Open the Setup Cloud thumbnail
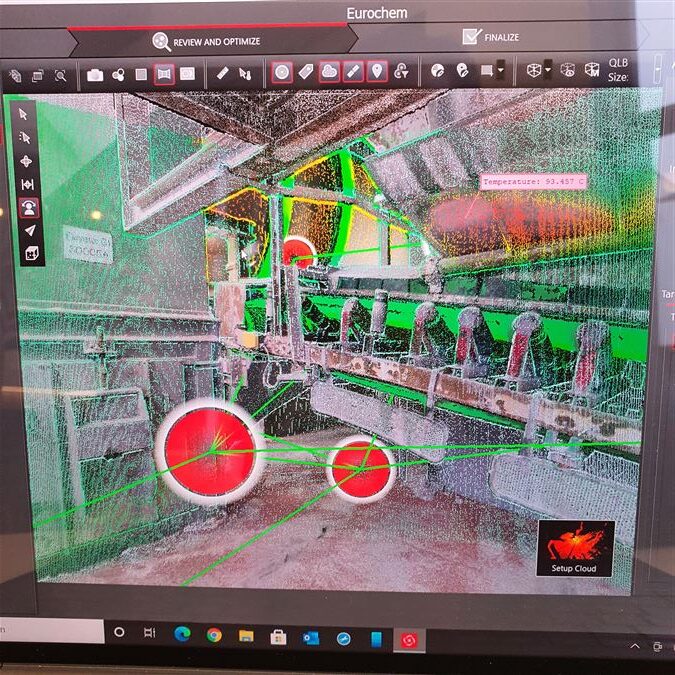Screen dimensions: 675x675 pos(576,548)
